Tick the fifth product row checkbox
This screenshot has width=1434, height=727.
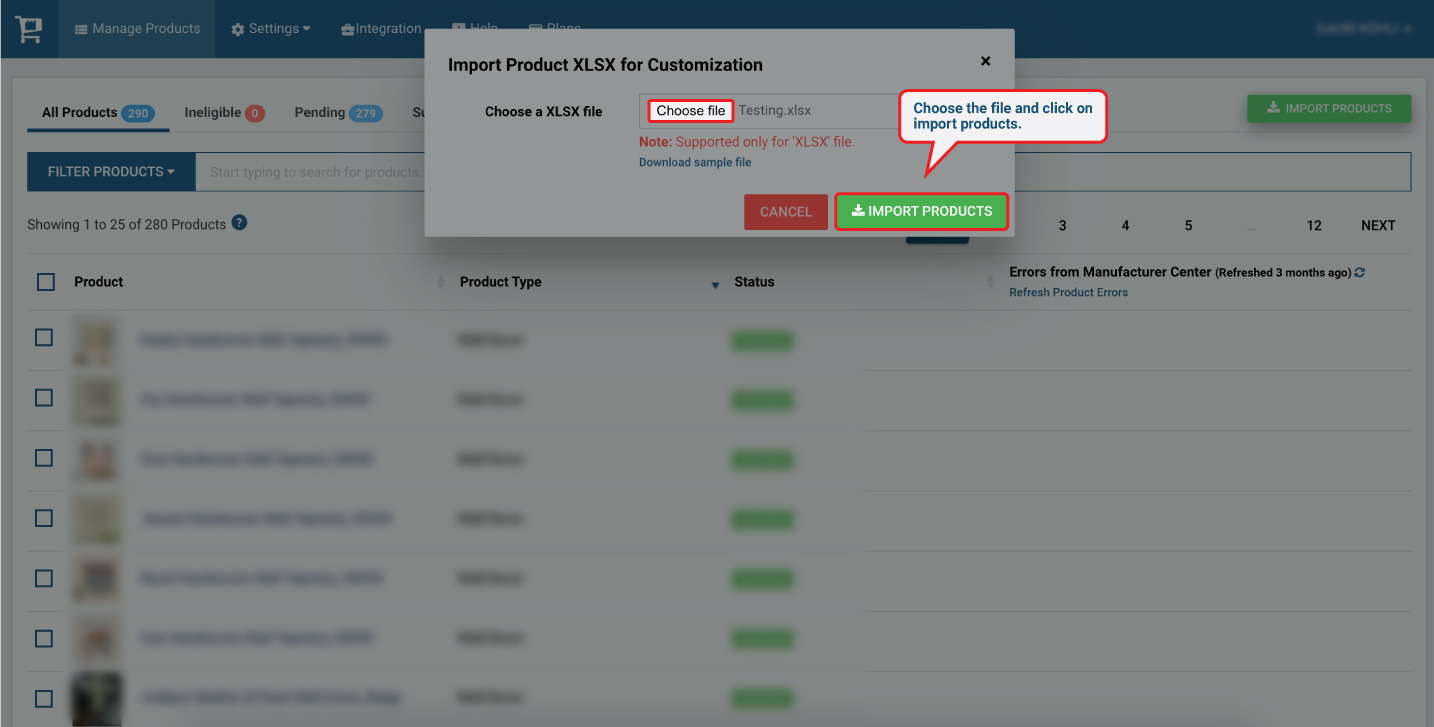(44, 578)
